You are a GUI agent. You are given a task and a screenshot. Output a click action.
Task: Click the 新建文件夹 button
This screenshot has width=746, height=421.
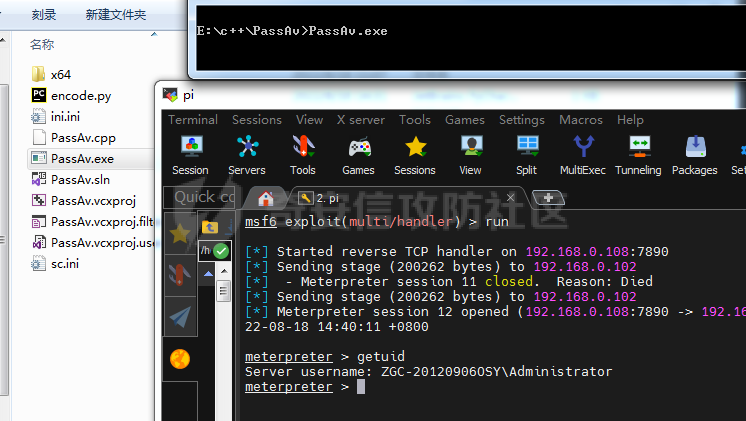point(116,15)
